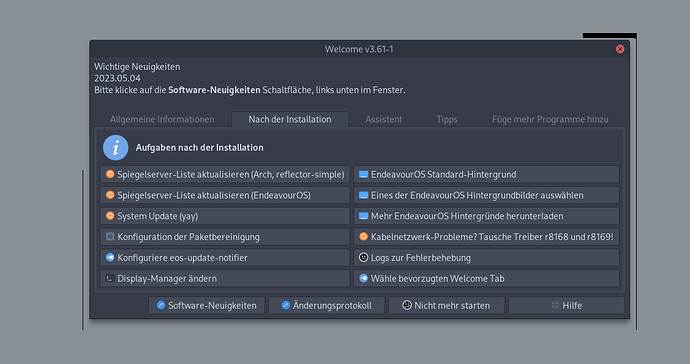This screenshot has height=364, width=690.
Task: Click the blue info icon near Aufgaben heading
Action: click(116, 147)
